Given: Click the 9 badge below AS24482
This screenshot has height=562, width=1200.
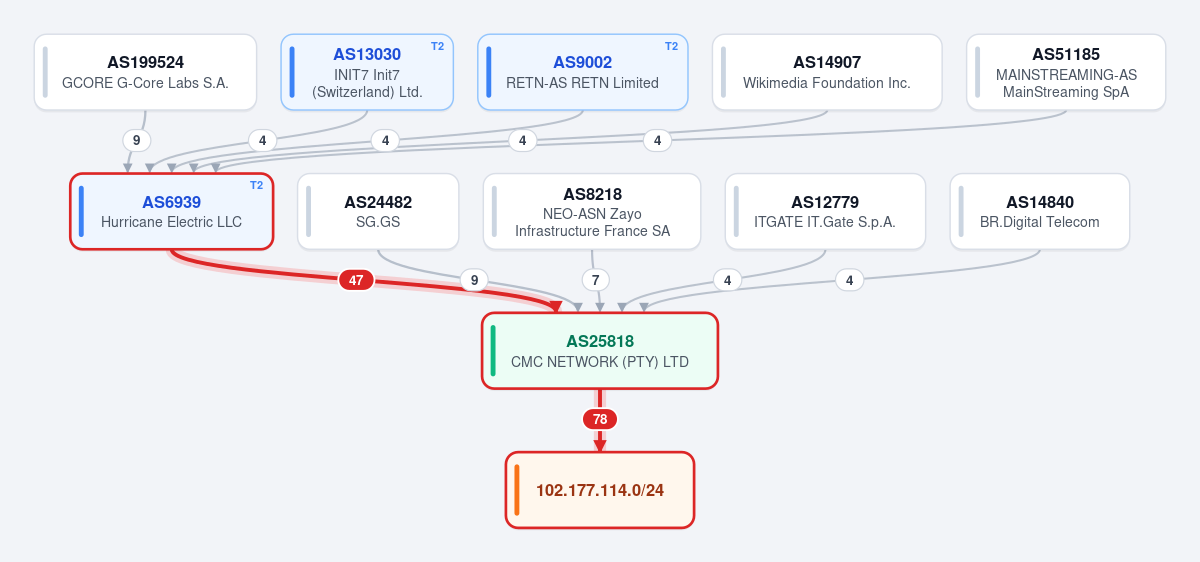Looking at the screenshot, I should (474, 280).
